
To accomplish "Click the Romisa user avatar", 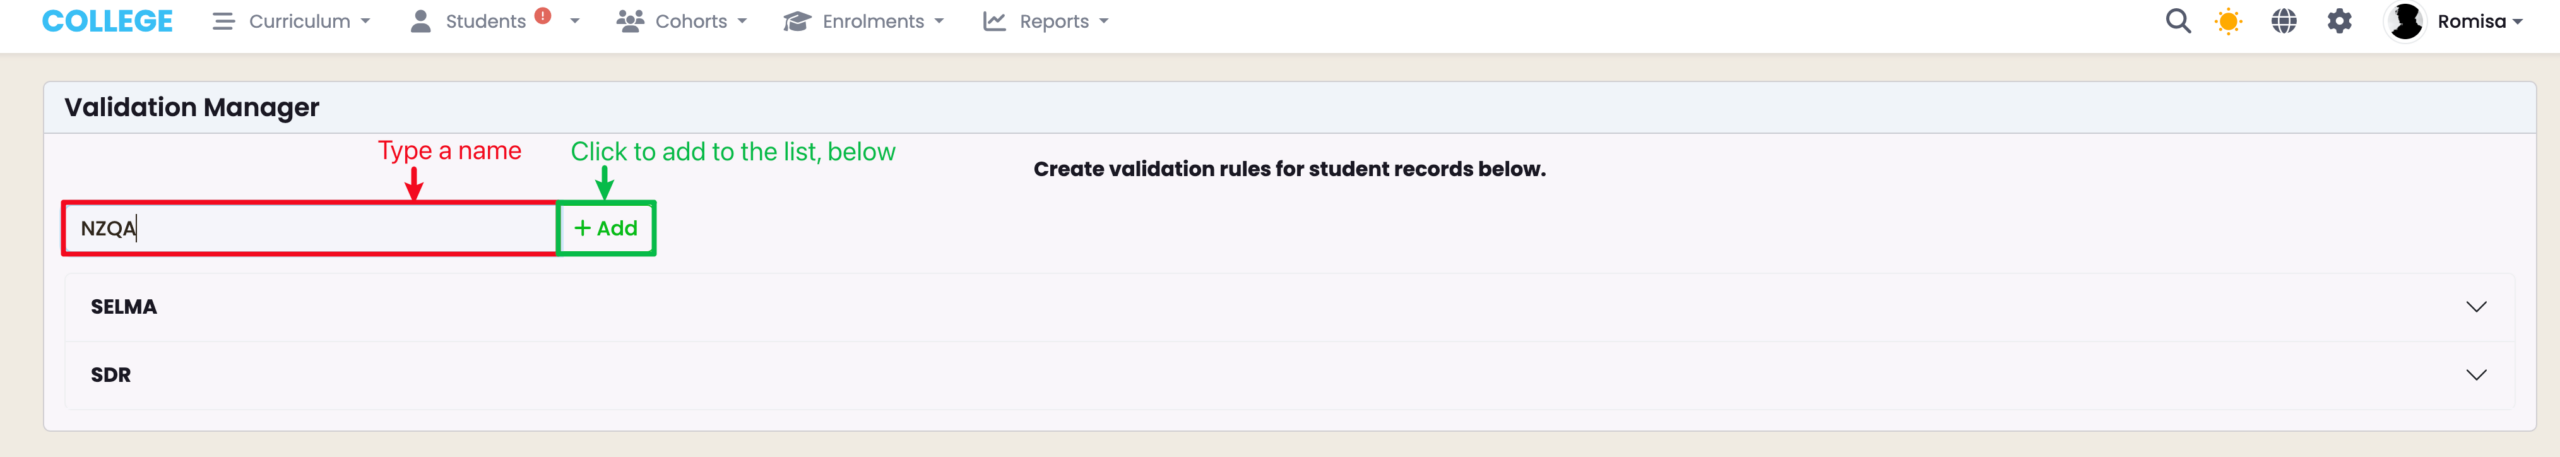I will (x=2405, y=21).
